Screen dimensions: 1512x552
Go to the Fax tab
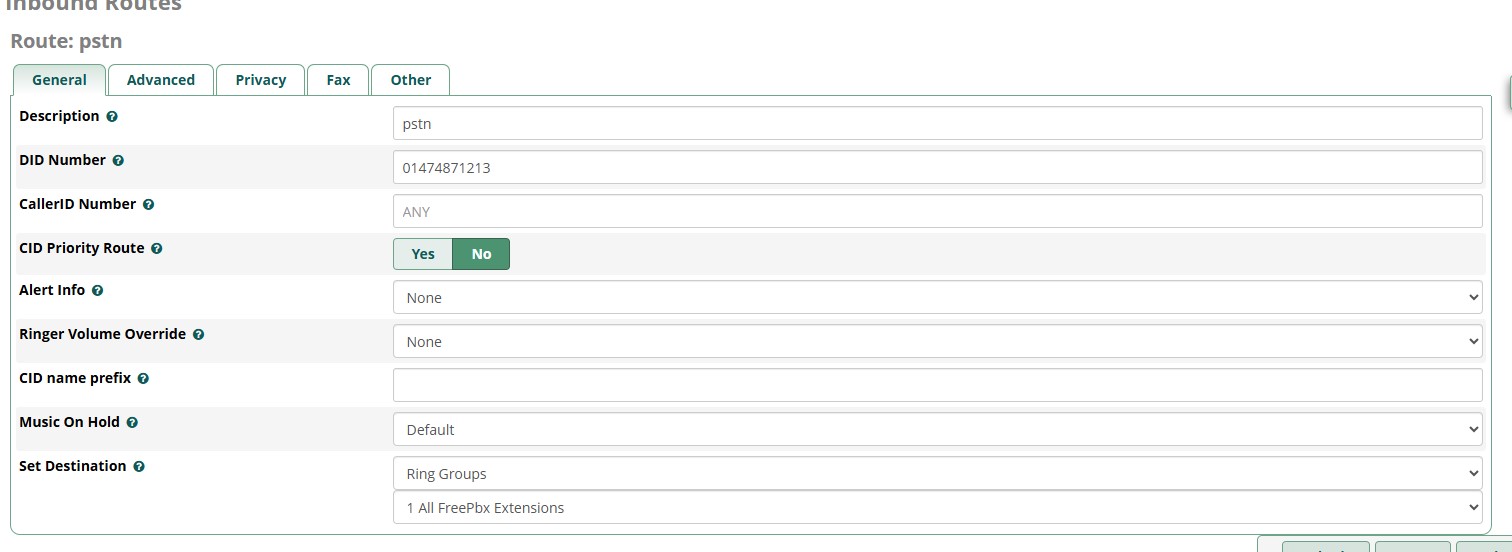pos(339,80)
